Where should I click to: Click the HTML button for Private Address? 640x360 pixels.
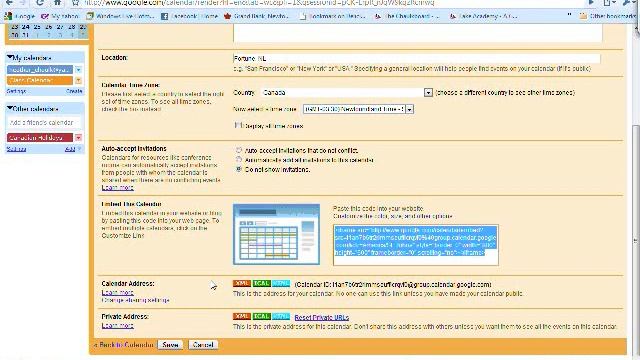[x=281, y=316]
